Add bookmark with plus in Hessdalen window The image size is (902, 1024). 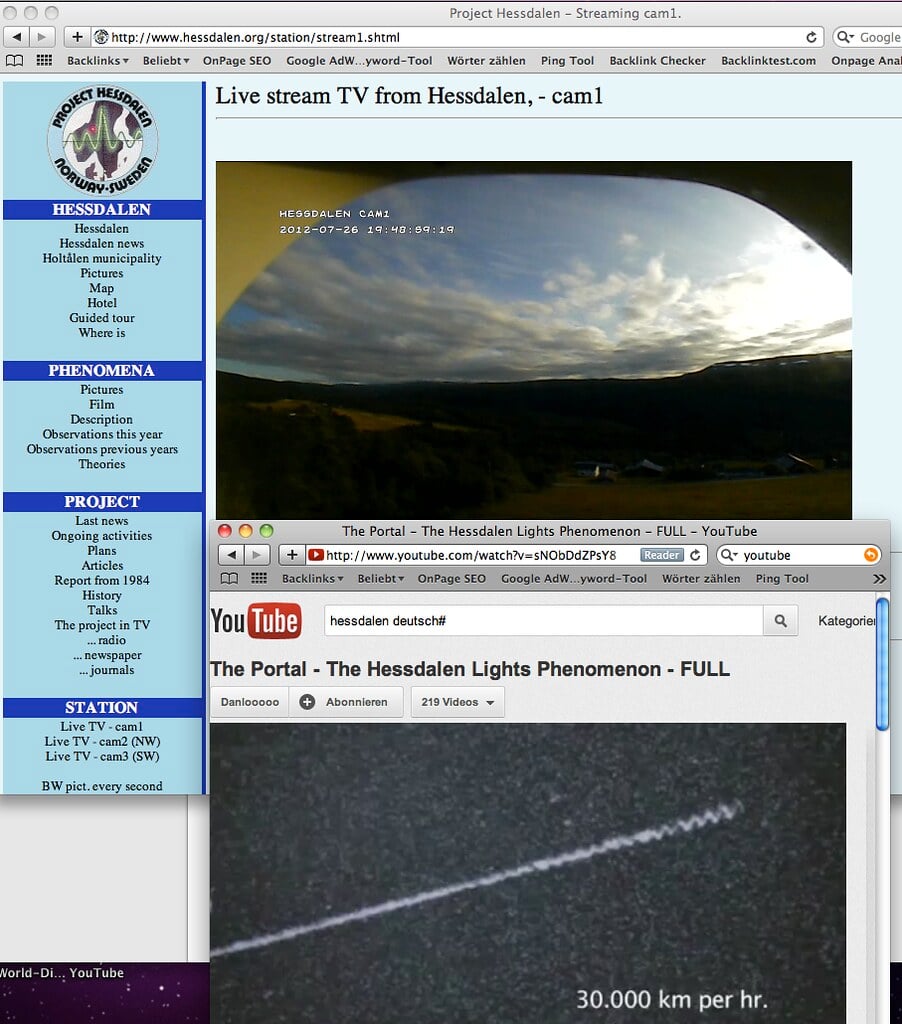click(x=77, y=37)
